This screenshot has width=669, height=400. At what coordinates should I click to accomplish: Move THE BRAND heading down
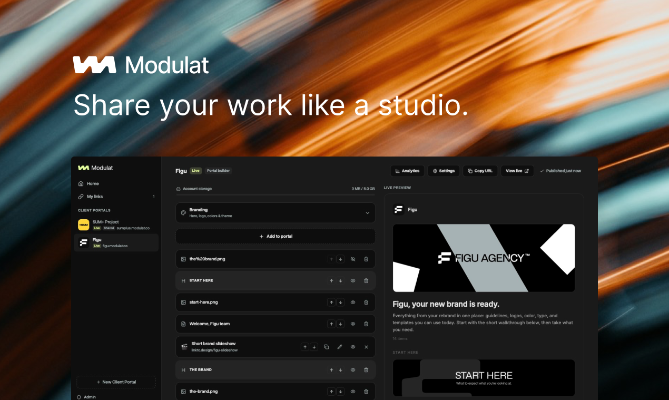[x=340, y=370]
